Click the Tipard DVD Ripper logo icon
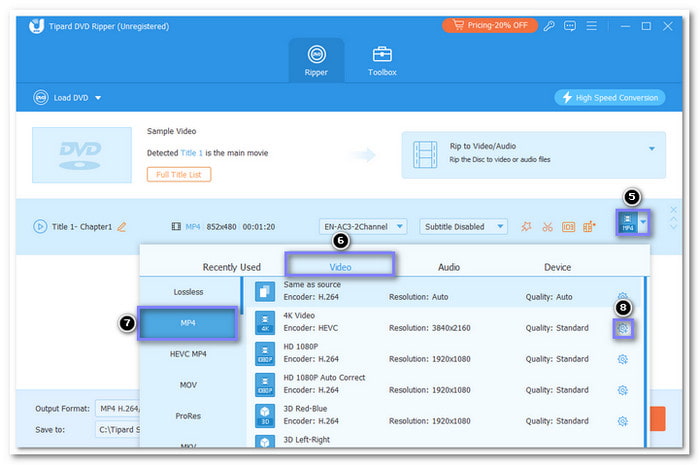 tap(37, 25)
